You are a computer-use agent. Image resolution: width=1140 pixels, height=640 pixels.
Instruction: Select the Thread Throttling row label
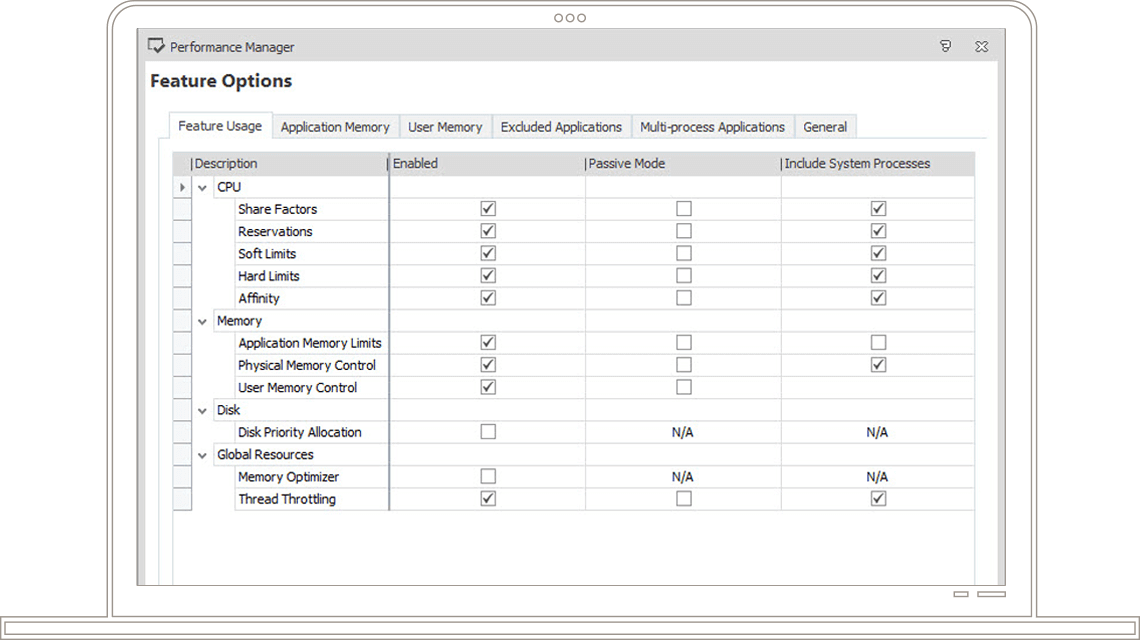tap(287, 500)
